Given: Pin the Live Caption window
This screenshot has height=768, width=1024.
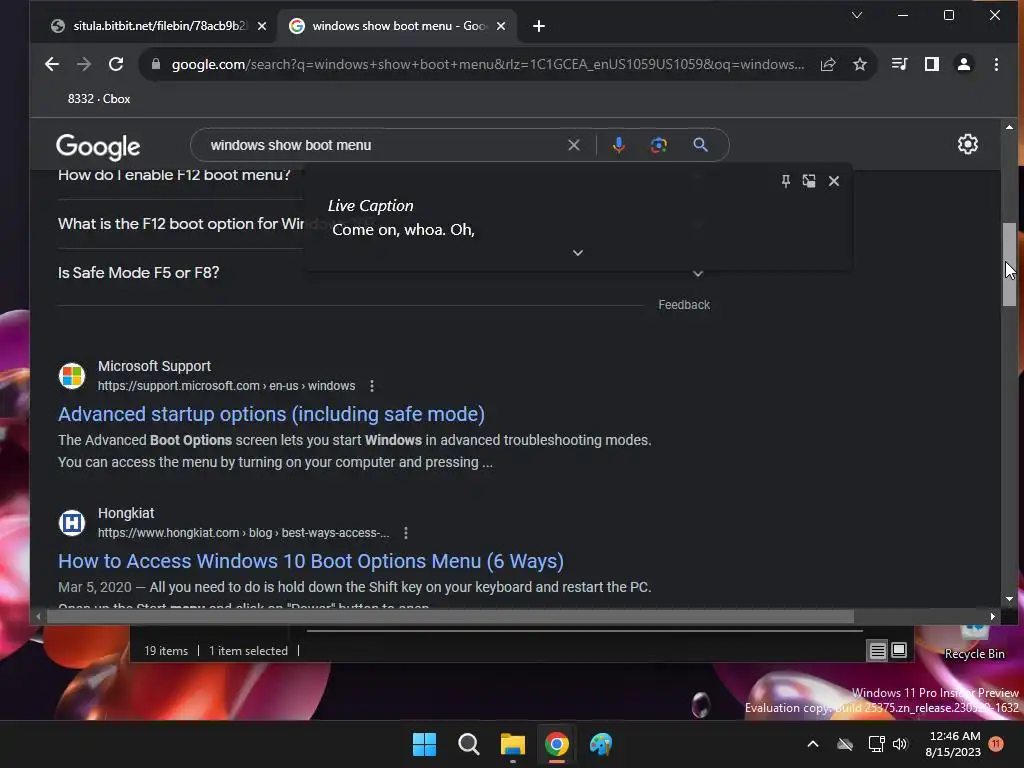Looking at the screenshot, I should click(x=786, y=181).
